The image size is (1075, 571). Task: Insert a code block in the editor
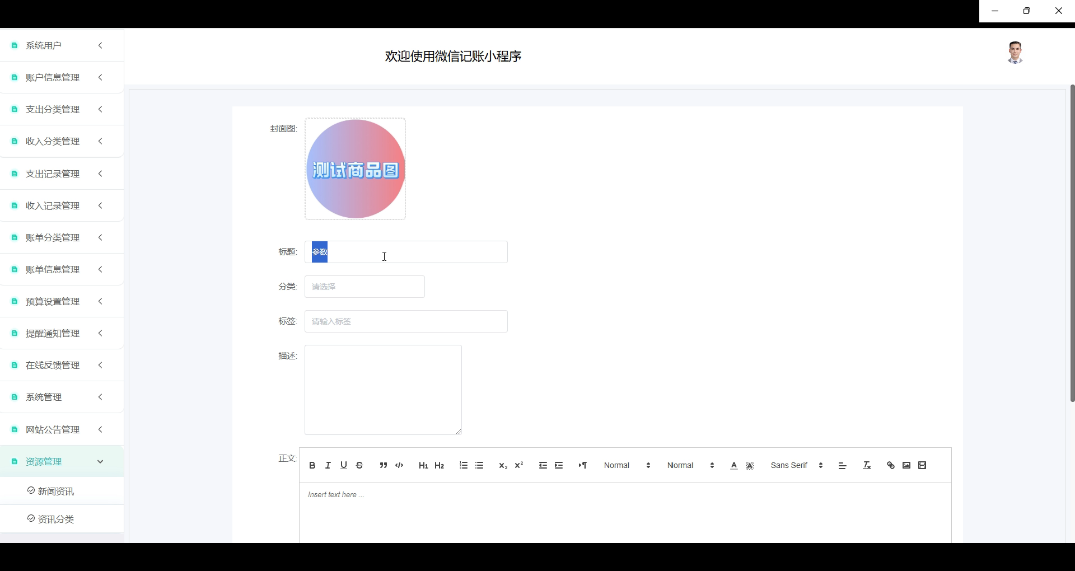click(x=399, y=465)
